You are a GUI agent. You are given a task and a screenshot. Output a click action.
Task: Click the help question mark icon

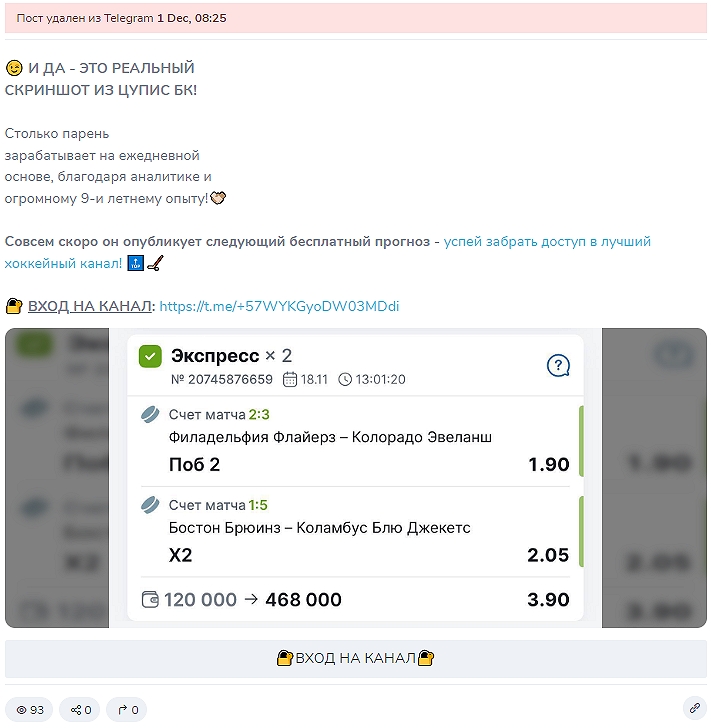coord(558,366)
